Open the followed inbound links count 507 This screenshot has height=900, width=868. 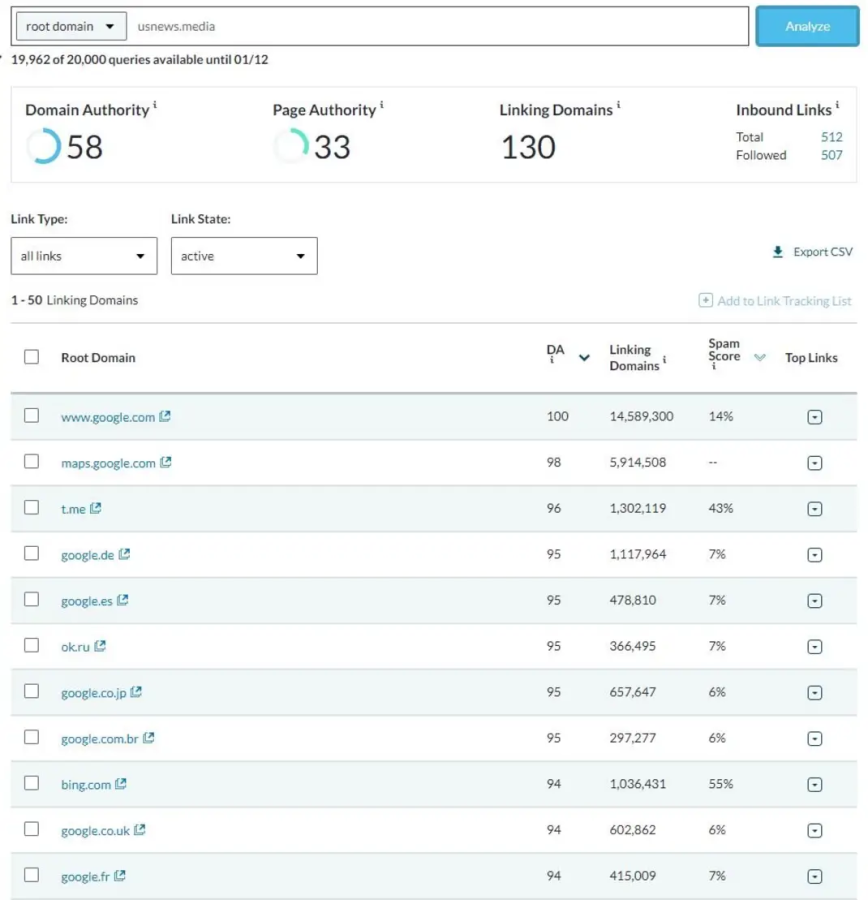click(831, 155)
